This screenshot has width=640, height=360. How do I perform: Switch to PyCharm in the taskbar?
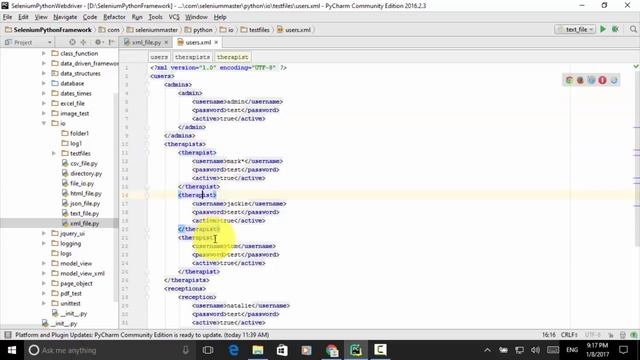356,350
